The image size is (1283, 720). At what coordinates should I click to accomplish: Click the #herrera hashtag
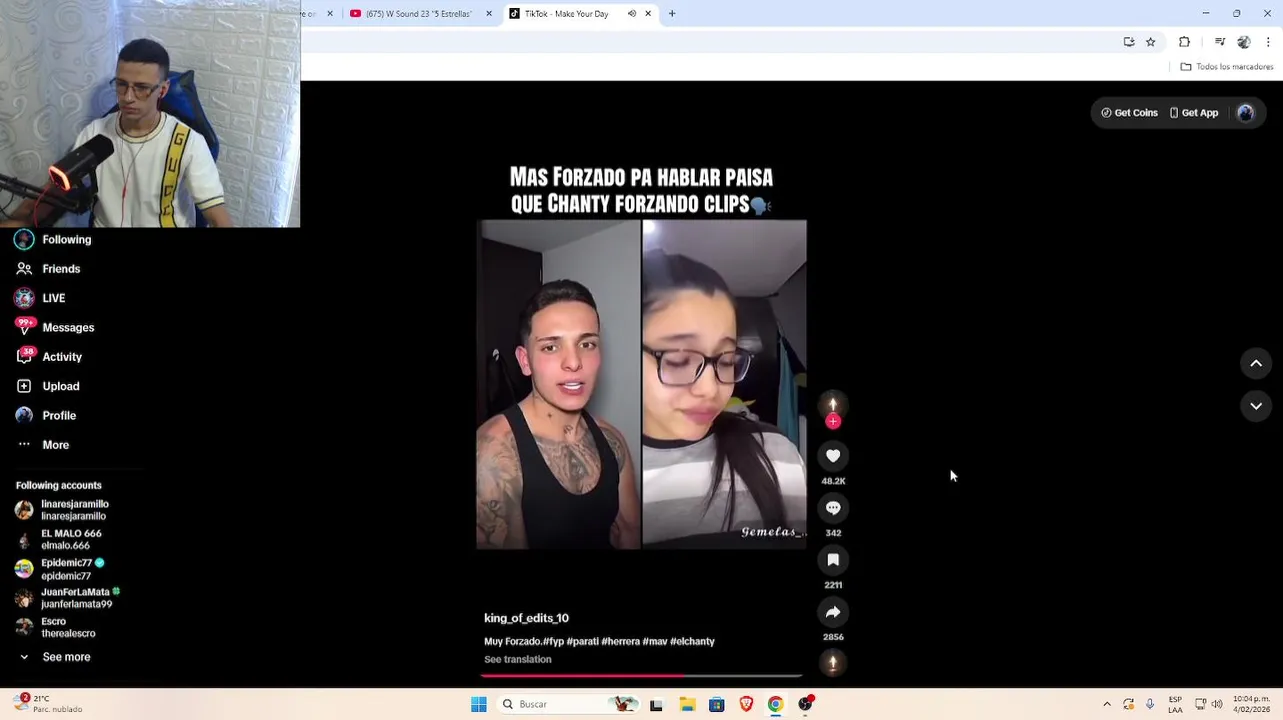(620, 642)
